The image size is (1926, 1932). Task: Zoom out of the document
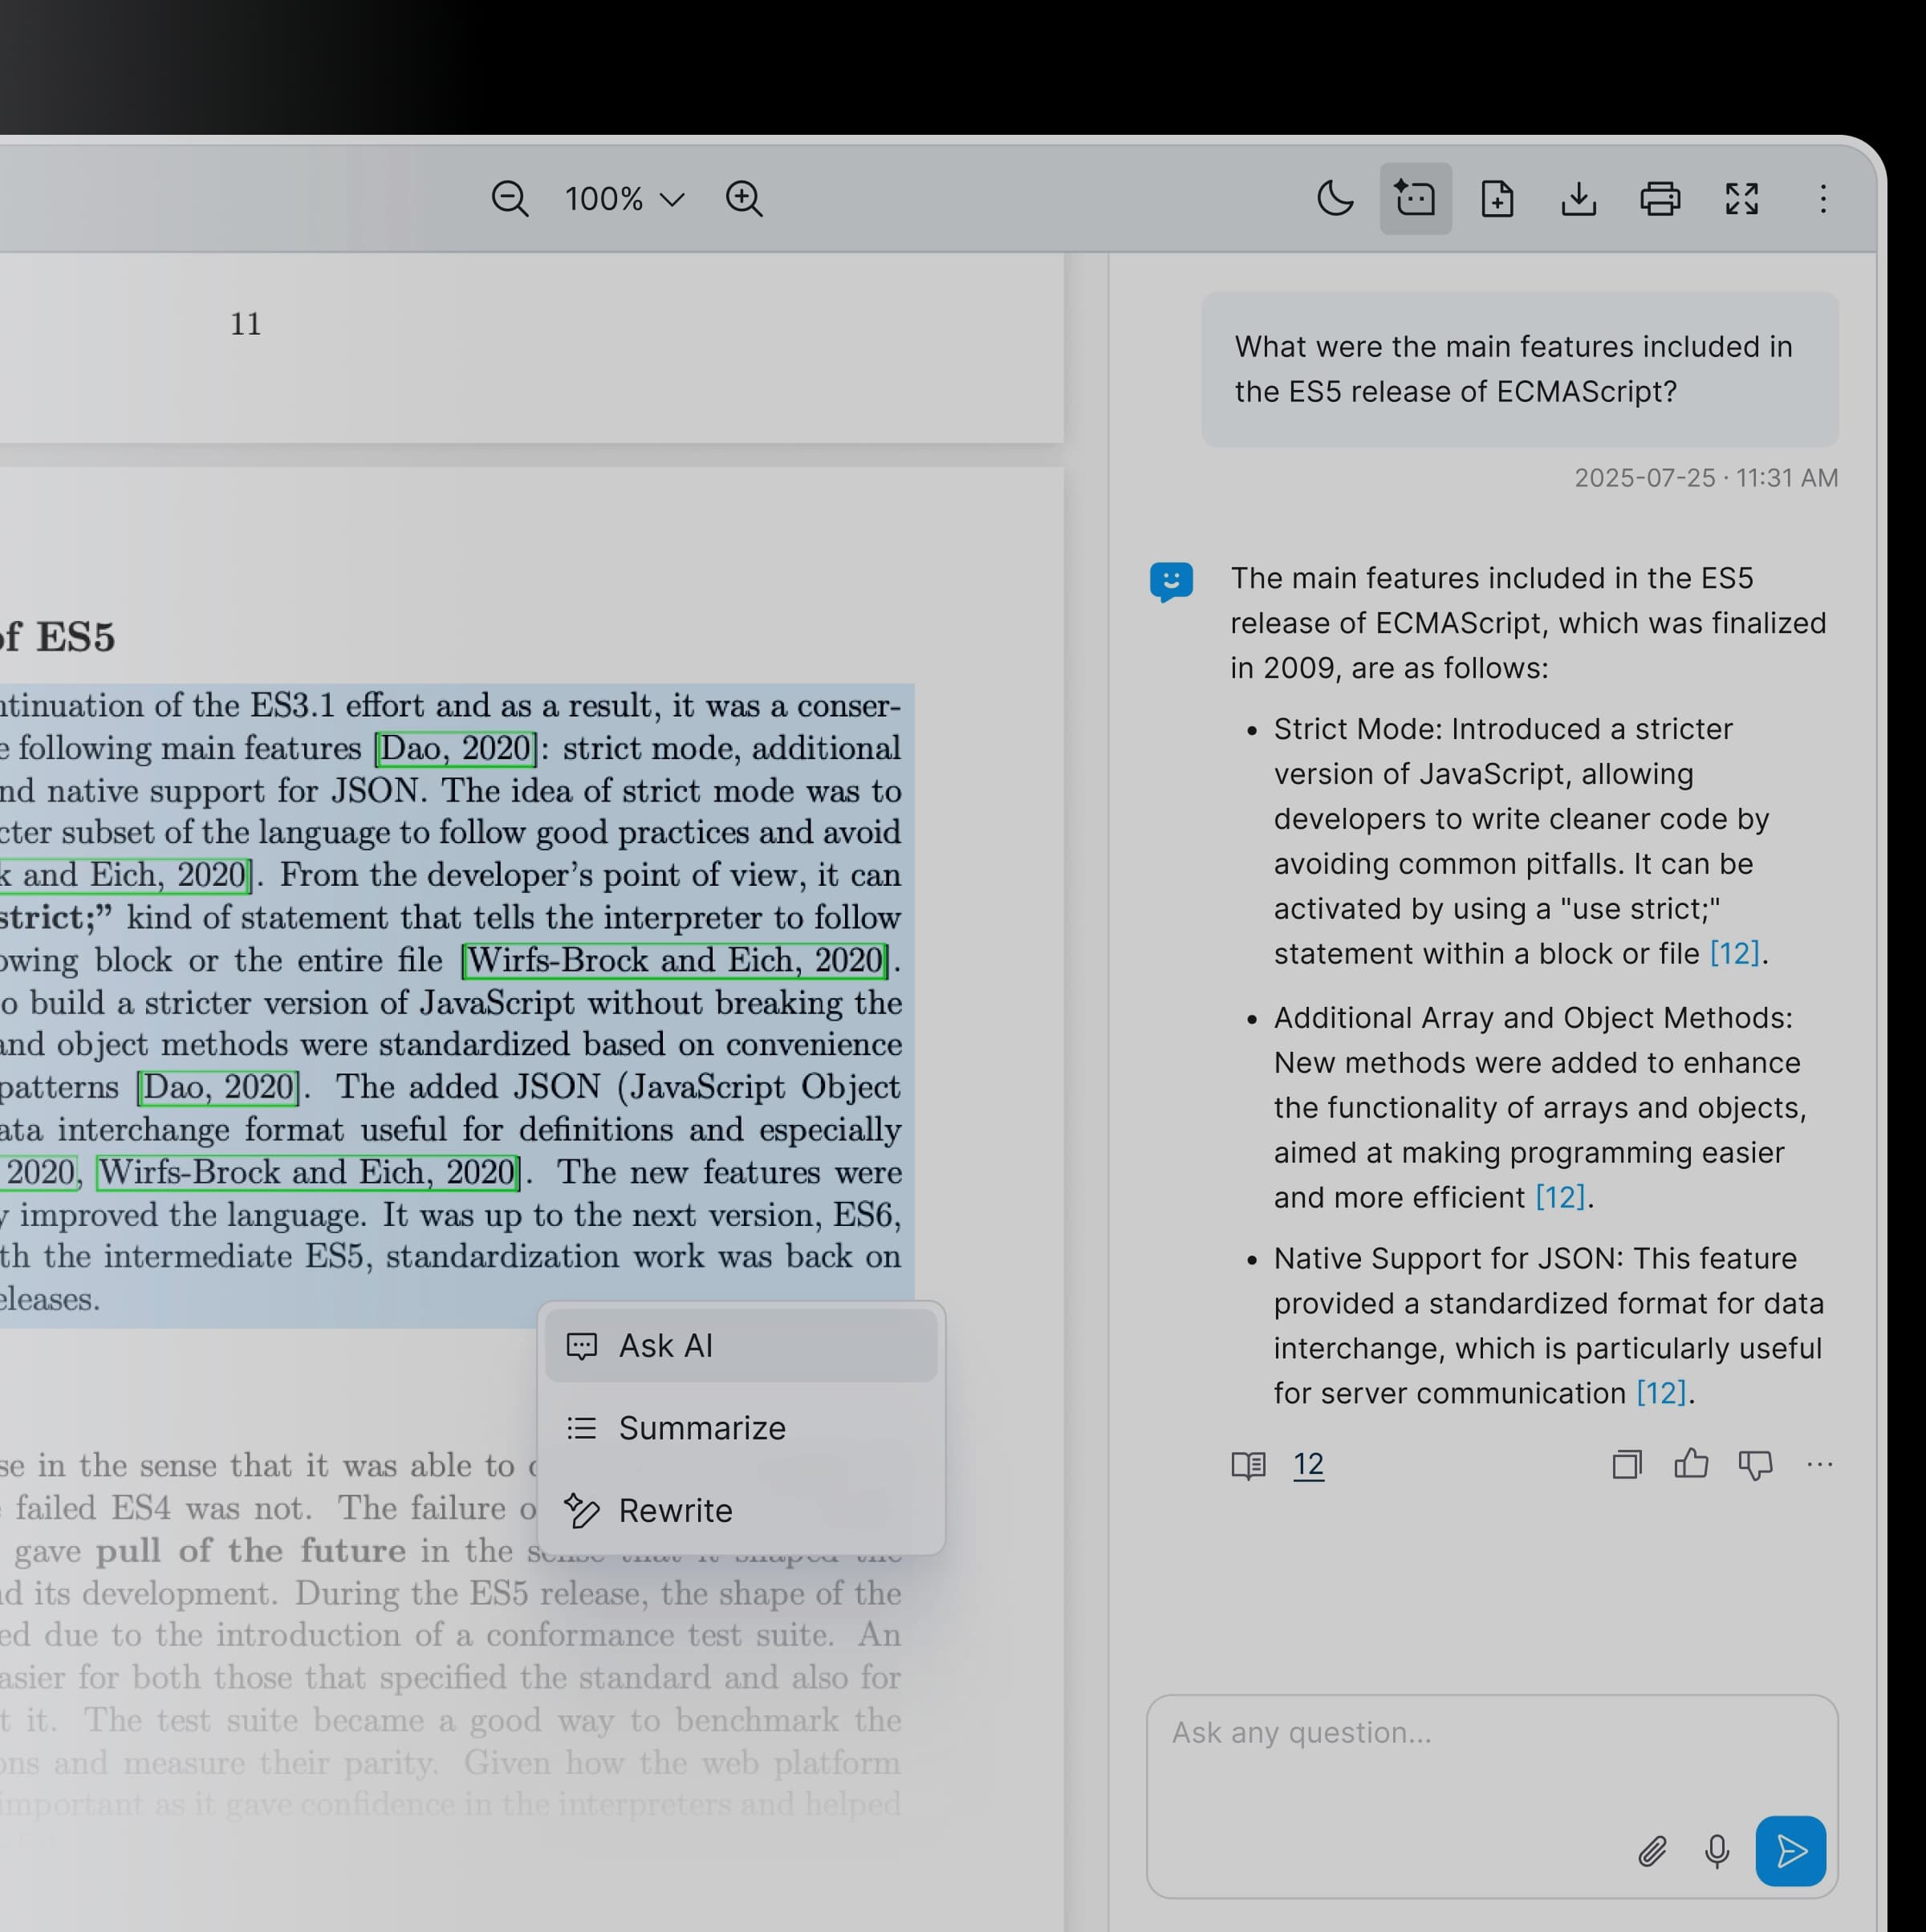click(x=509, y=199)
